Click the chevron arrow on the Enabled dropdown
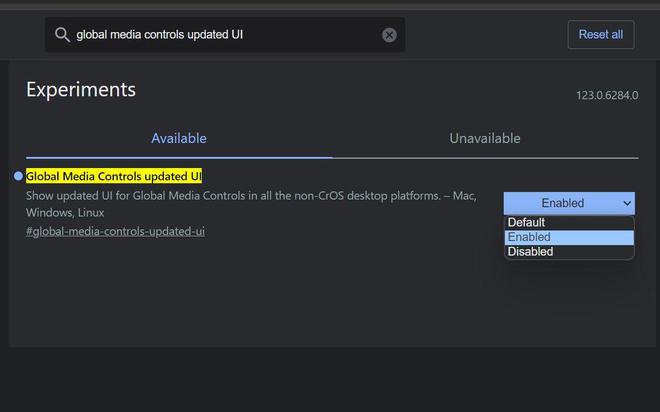This screenshot has width=660, height=412. pyautogui.click(x=627, y=203)
